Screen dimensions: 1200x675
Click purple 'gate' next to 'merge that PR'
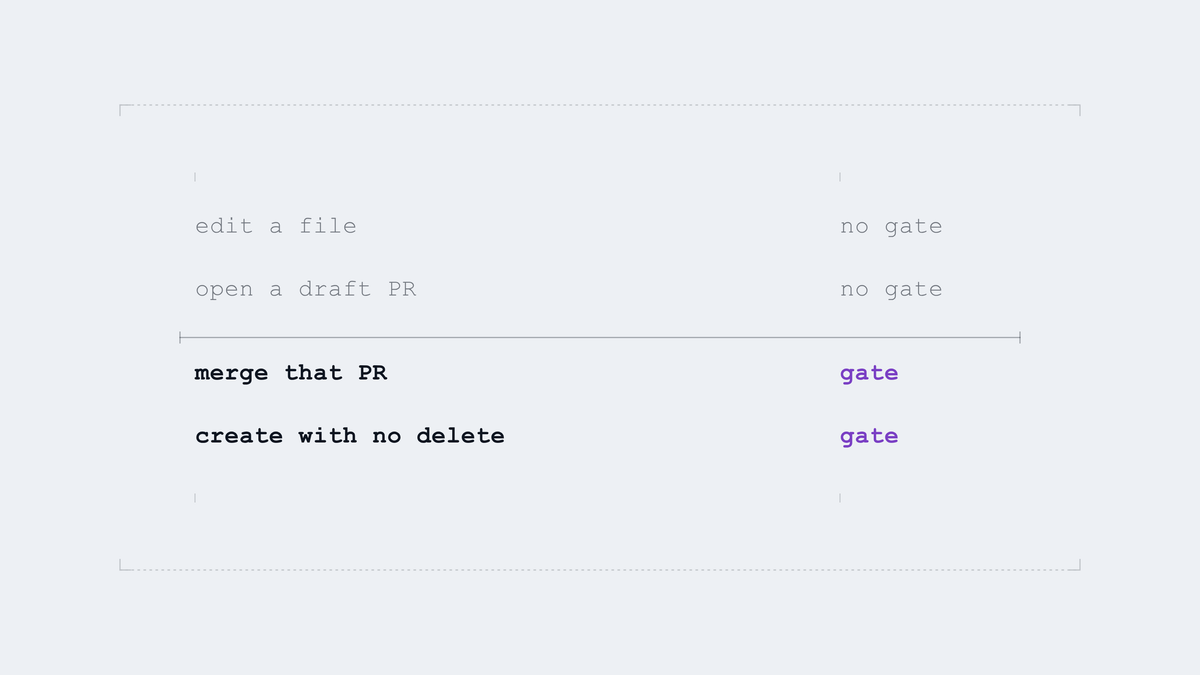(x=869, y=373)
